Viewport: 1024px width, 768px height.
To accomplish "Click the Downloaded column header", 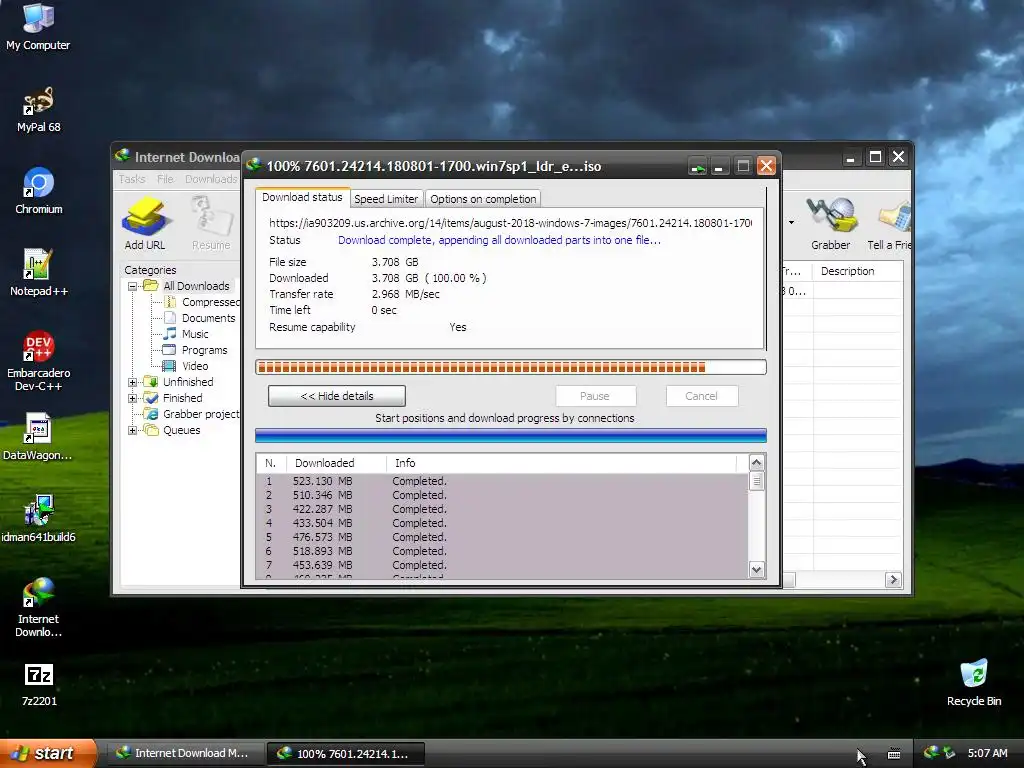I will coord(336,463).
